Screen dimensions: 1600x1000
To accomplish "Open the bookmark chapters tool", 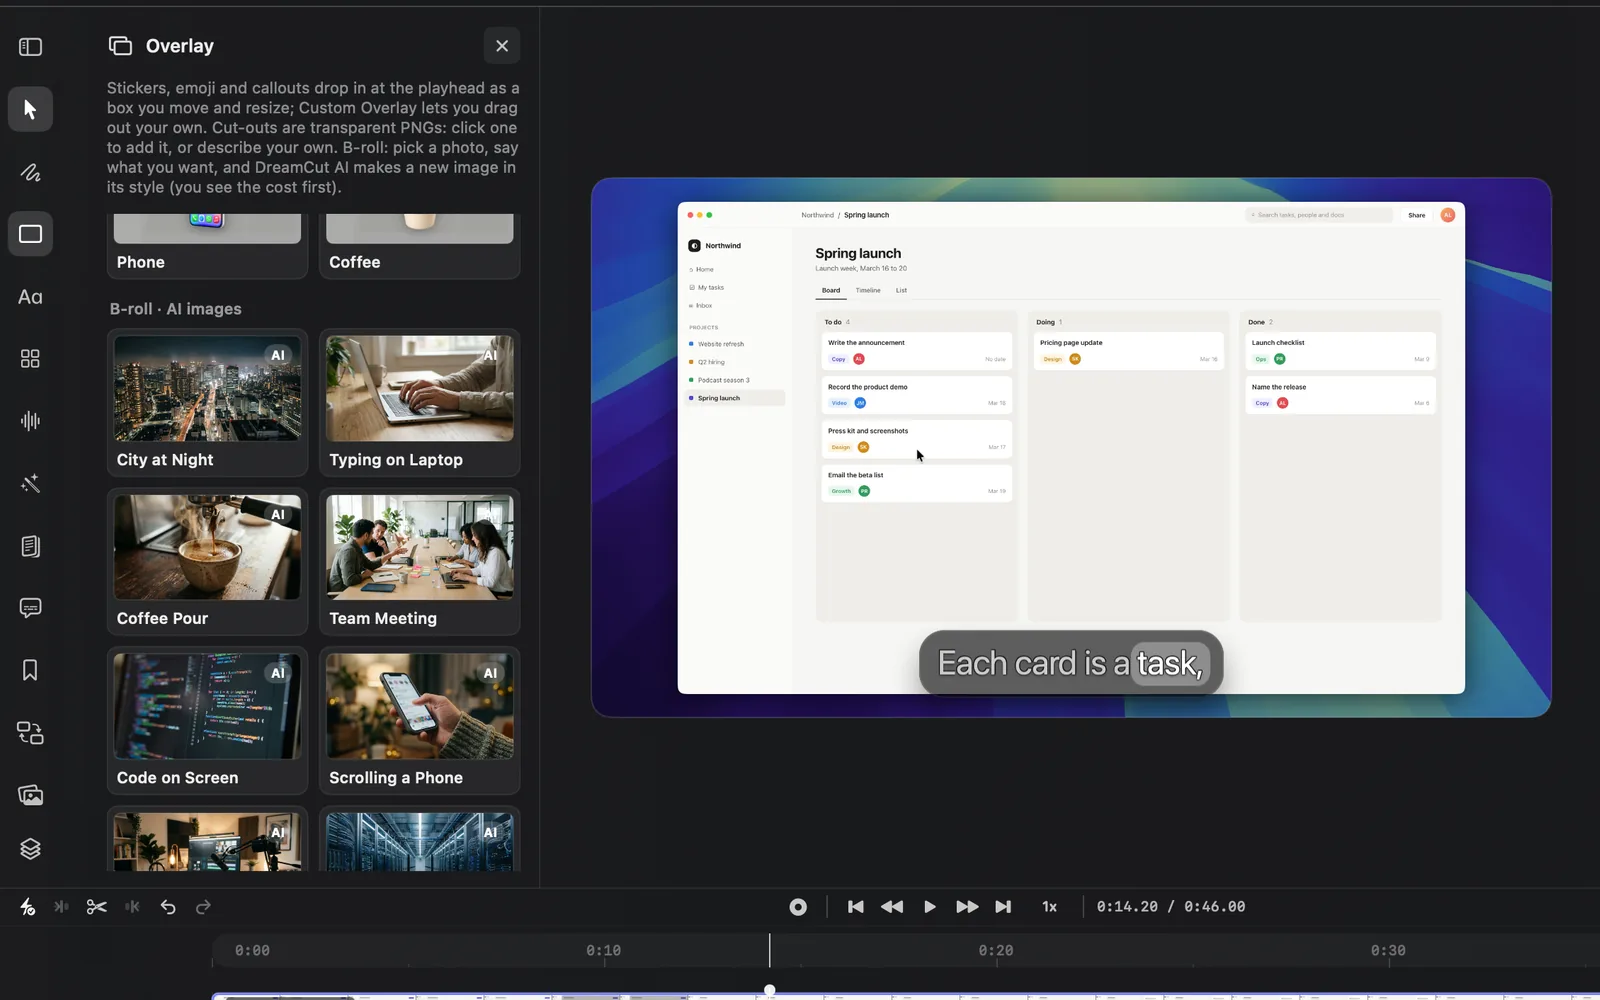I will [30, 670].
